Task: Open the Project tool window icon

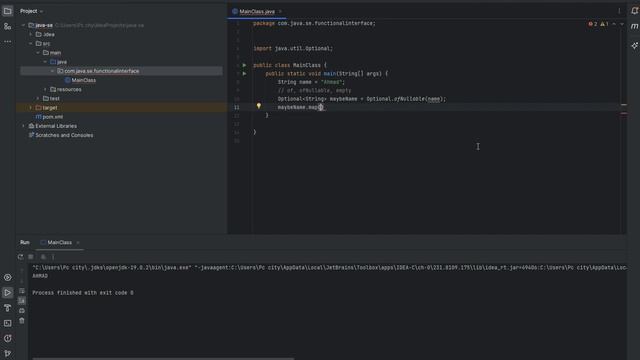Action: coord(7,11)
